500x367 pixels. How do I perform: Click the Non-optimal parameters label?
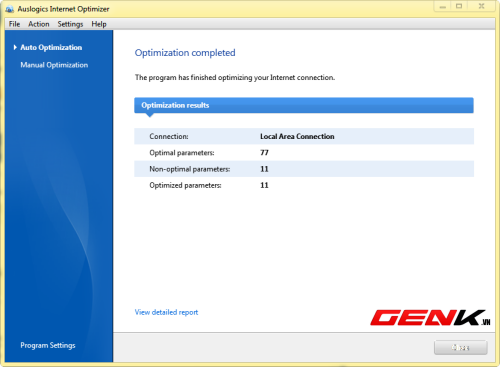pyautogui.click(x=190, y=169)
